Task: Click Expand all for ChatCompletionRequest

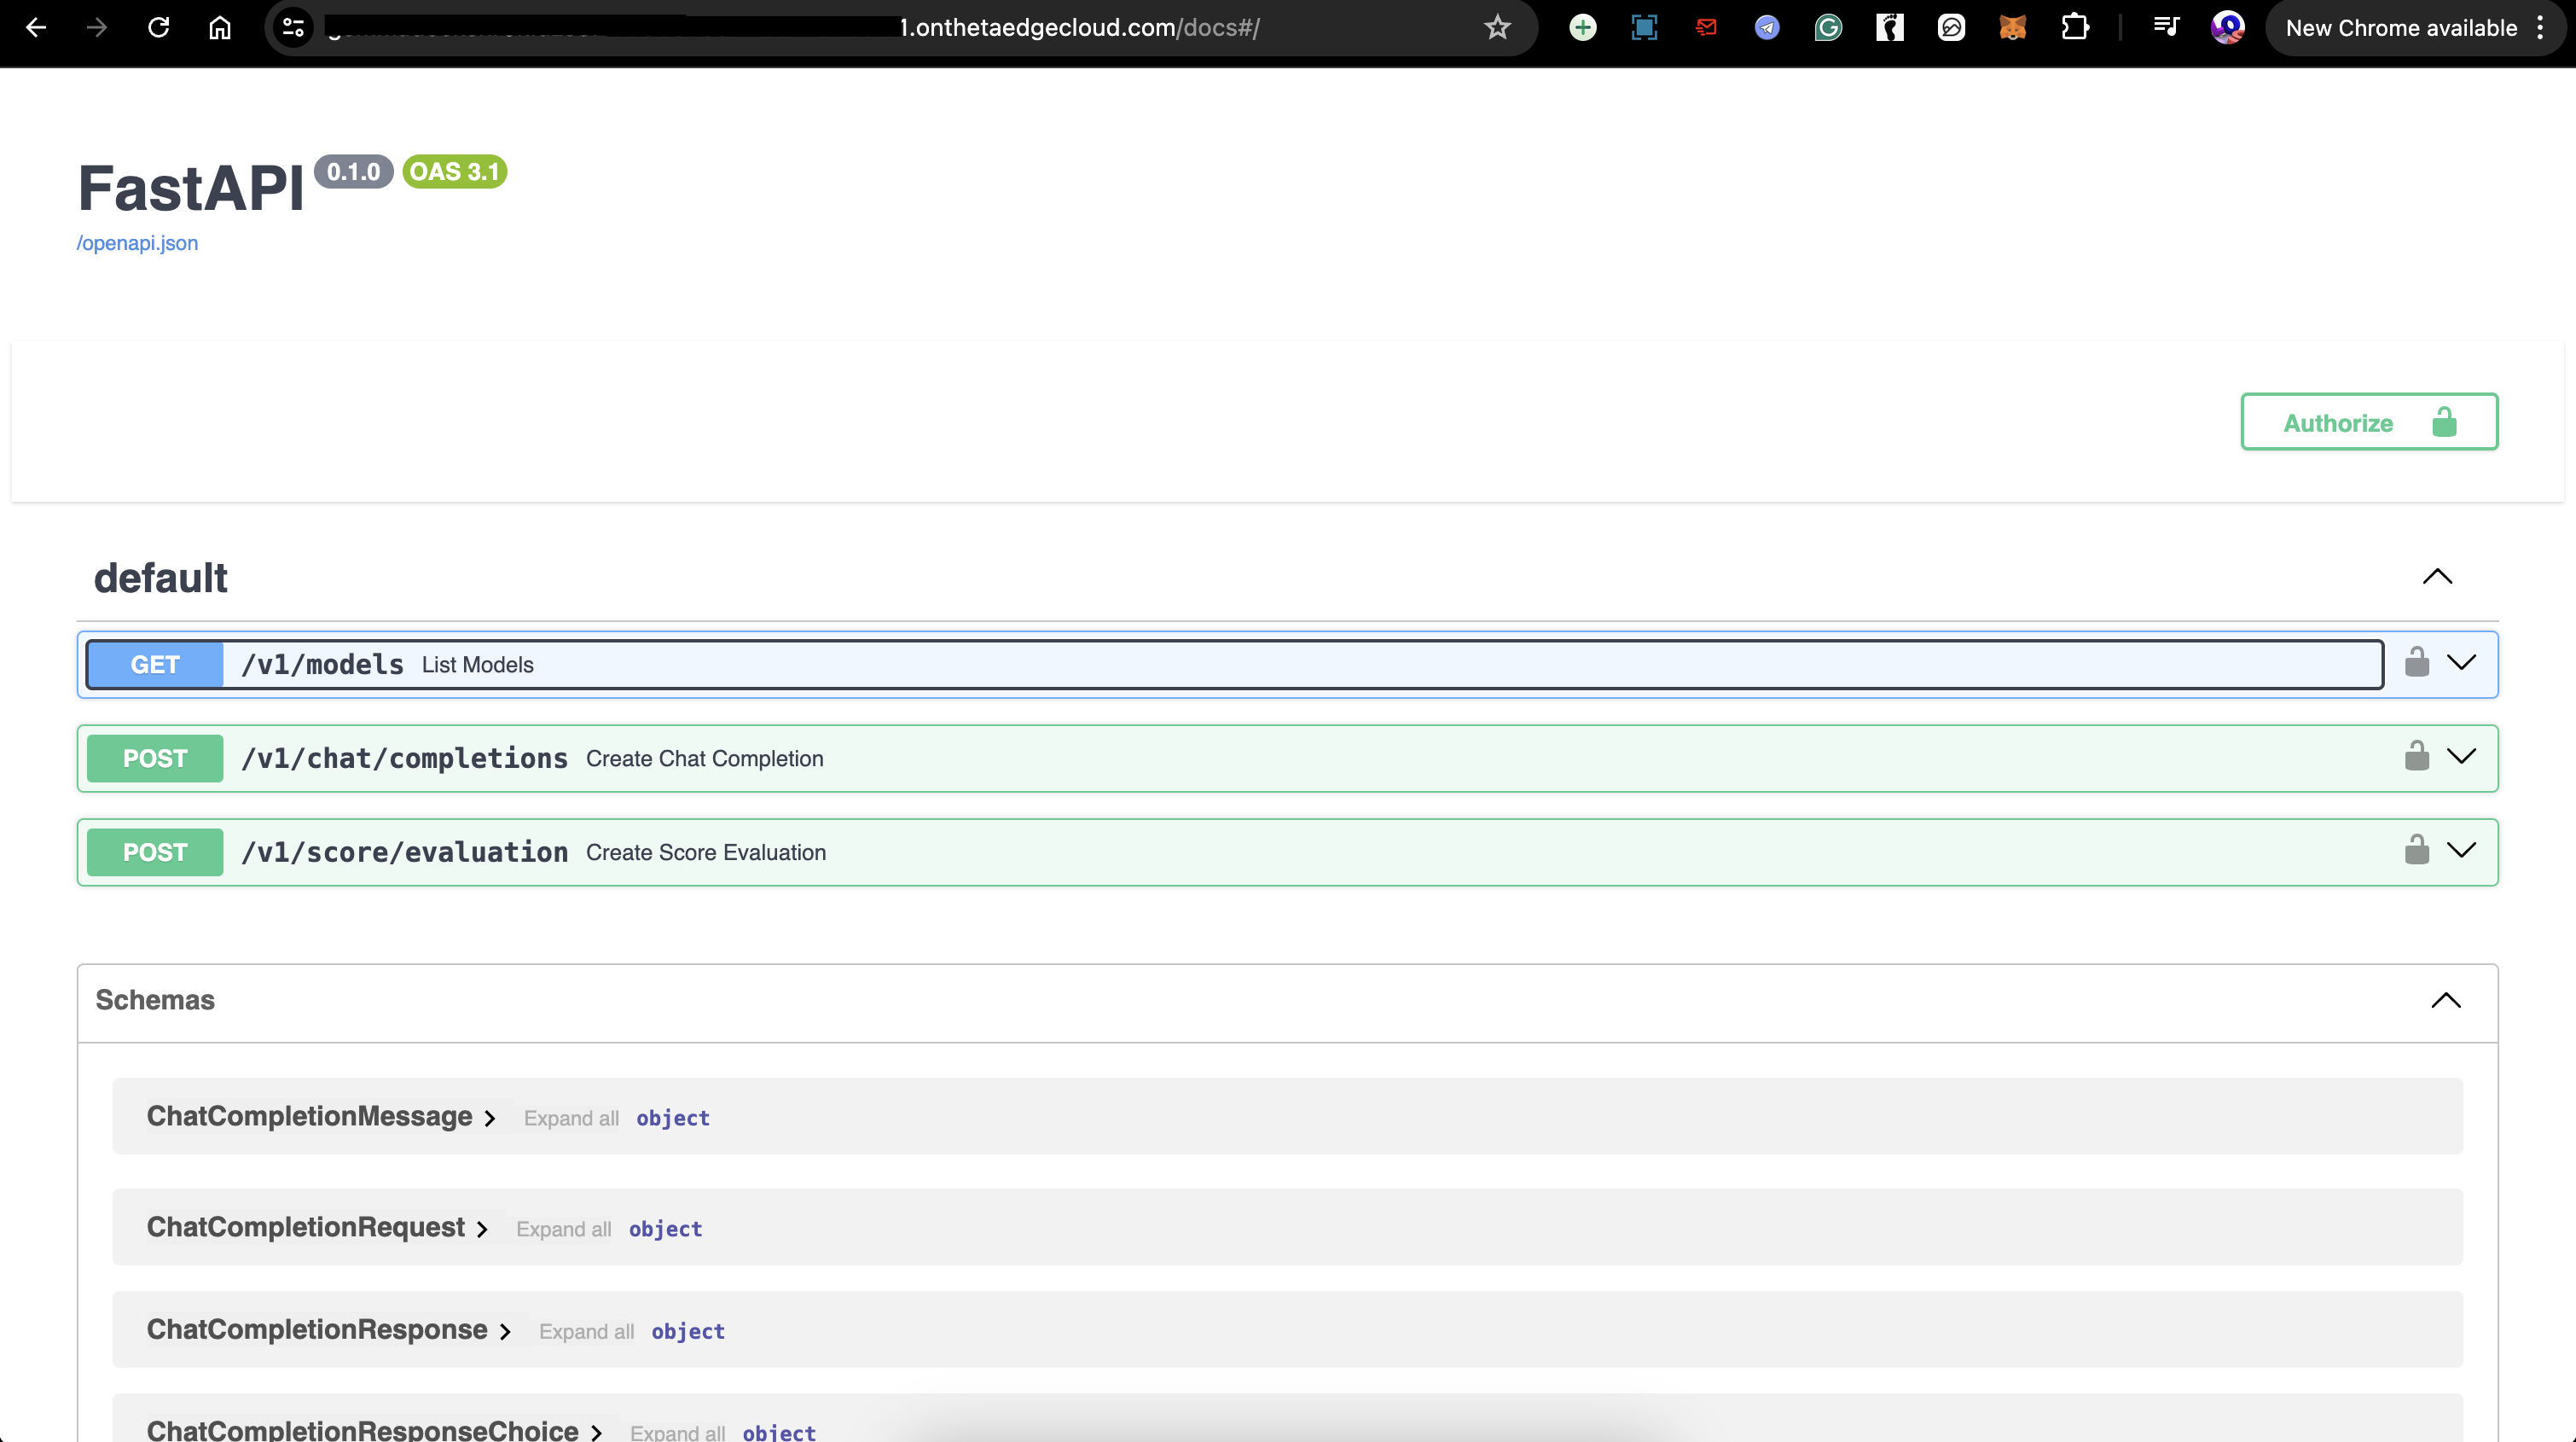Action: 563,1229
